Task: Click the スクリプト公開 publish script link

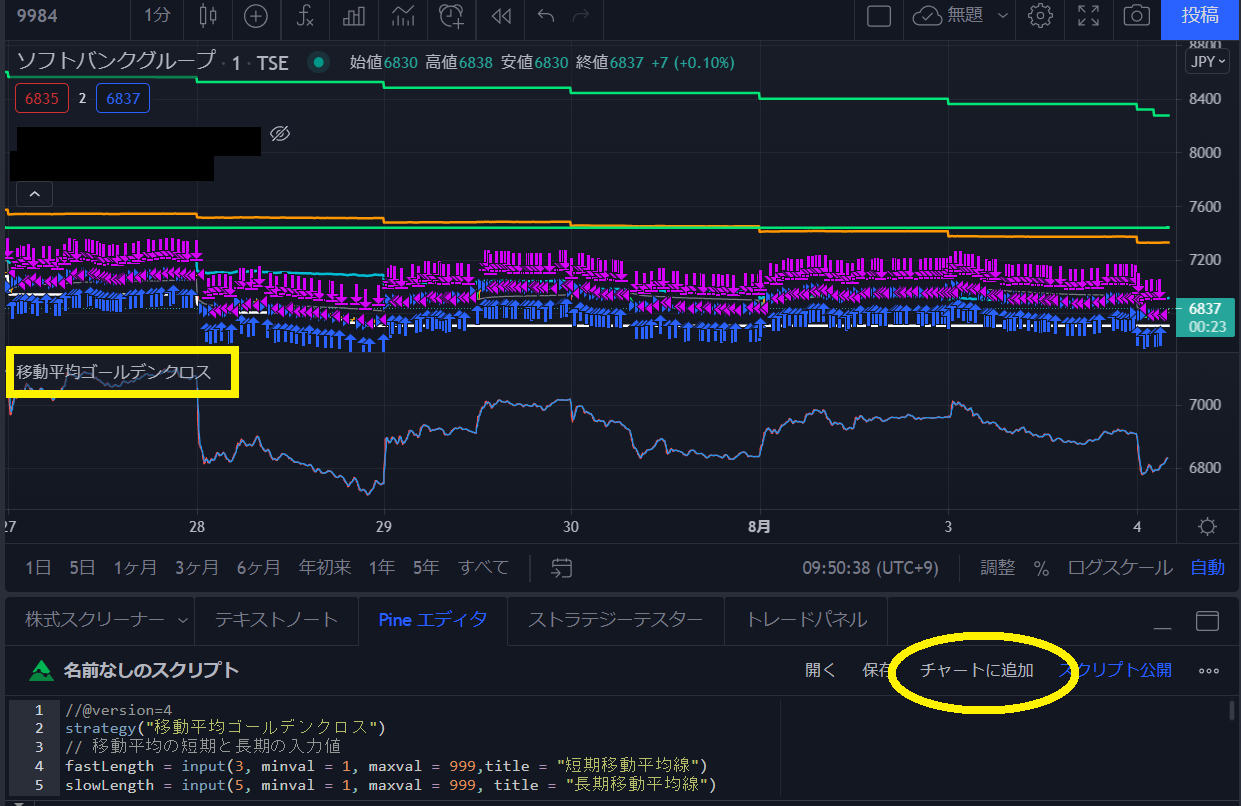Action: coord(1115,670)
